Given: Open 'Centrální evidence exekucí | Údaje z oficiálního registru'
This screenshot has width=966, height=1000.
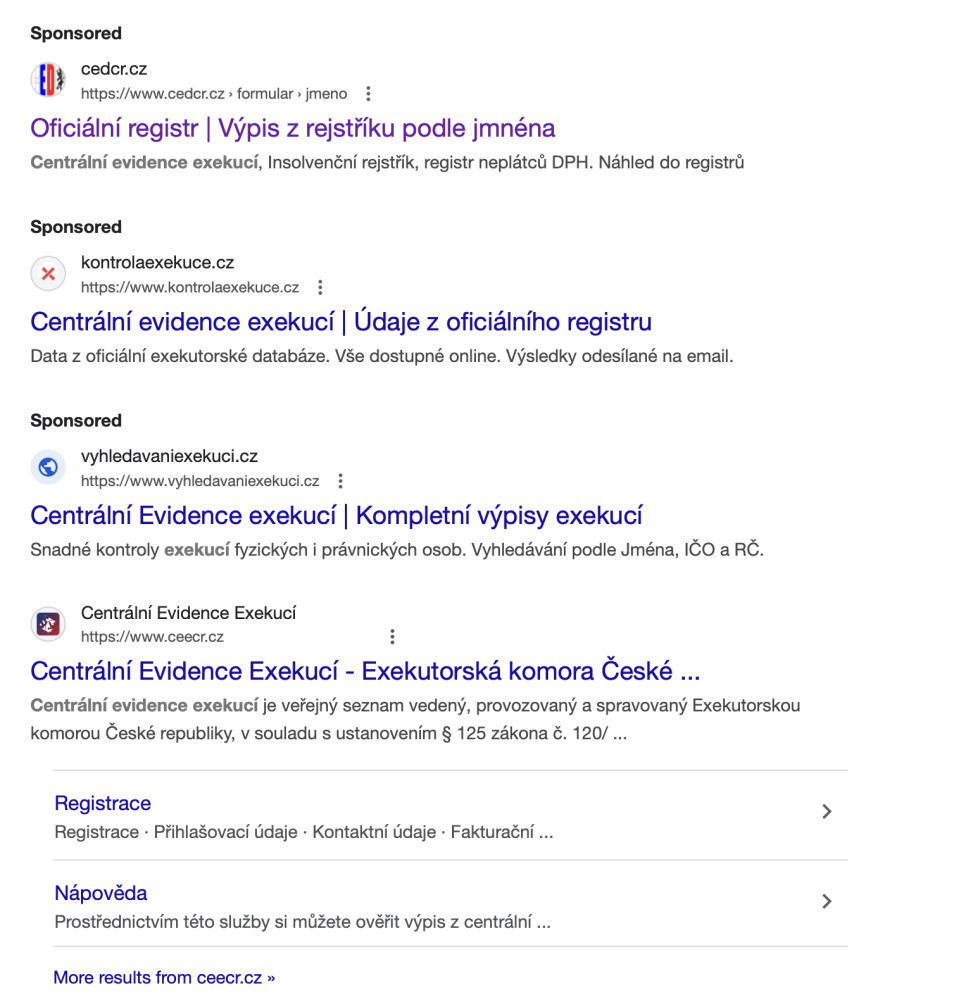Looking at the screenshot, I should 340,322.
